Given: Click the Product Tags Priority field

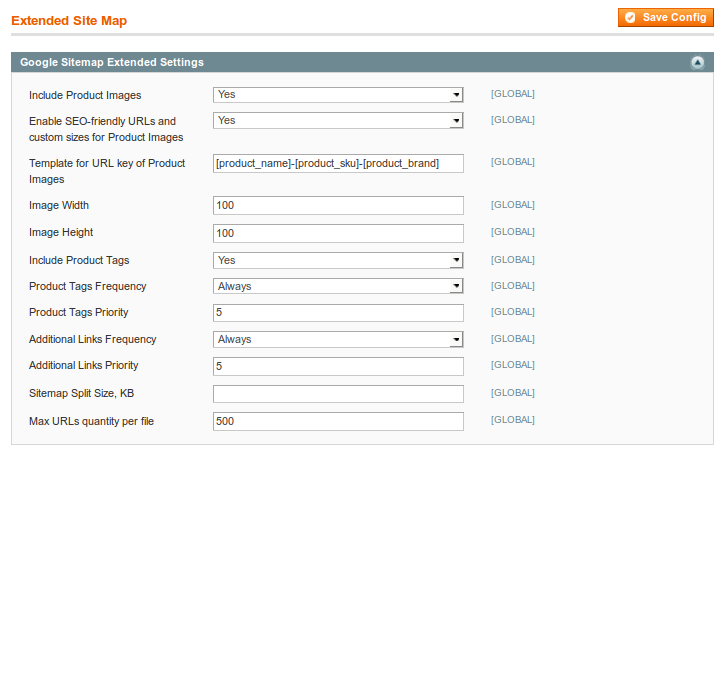Looking at the screenshot, I should click(x=338, y=313).
